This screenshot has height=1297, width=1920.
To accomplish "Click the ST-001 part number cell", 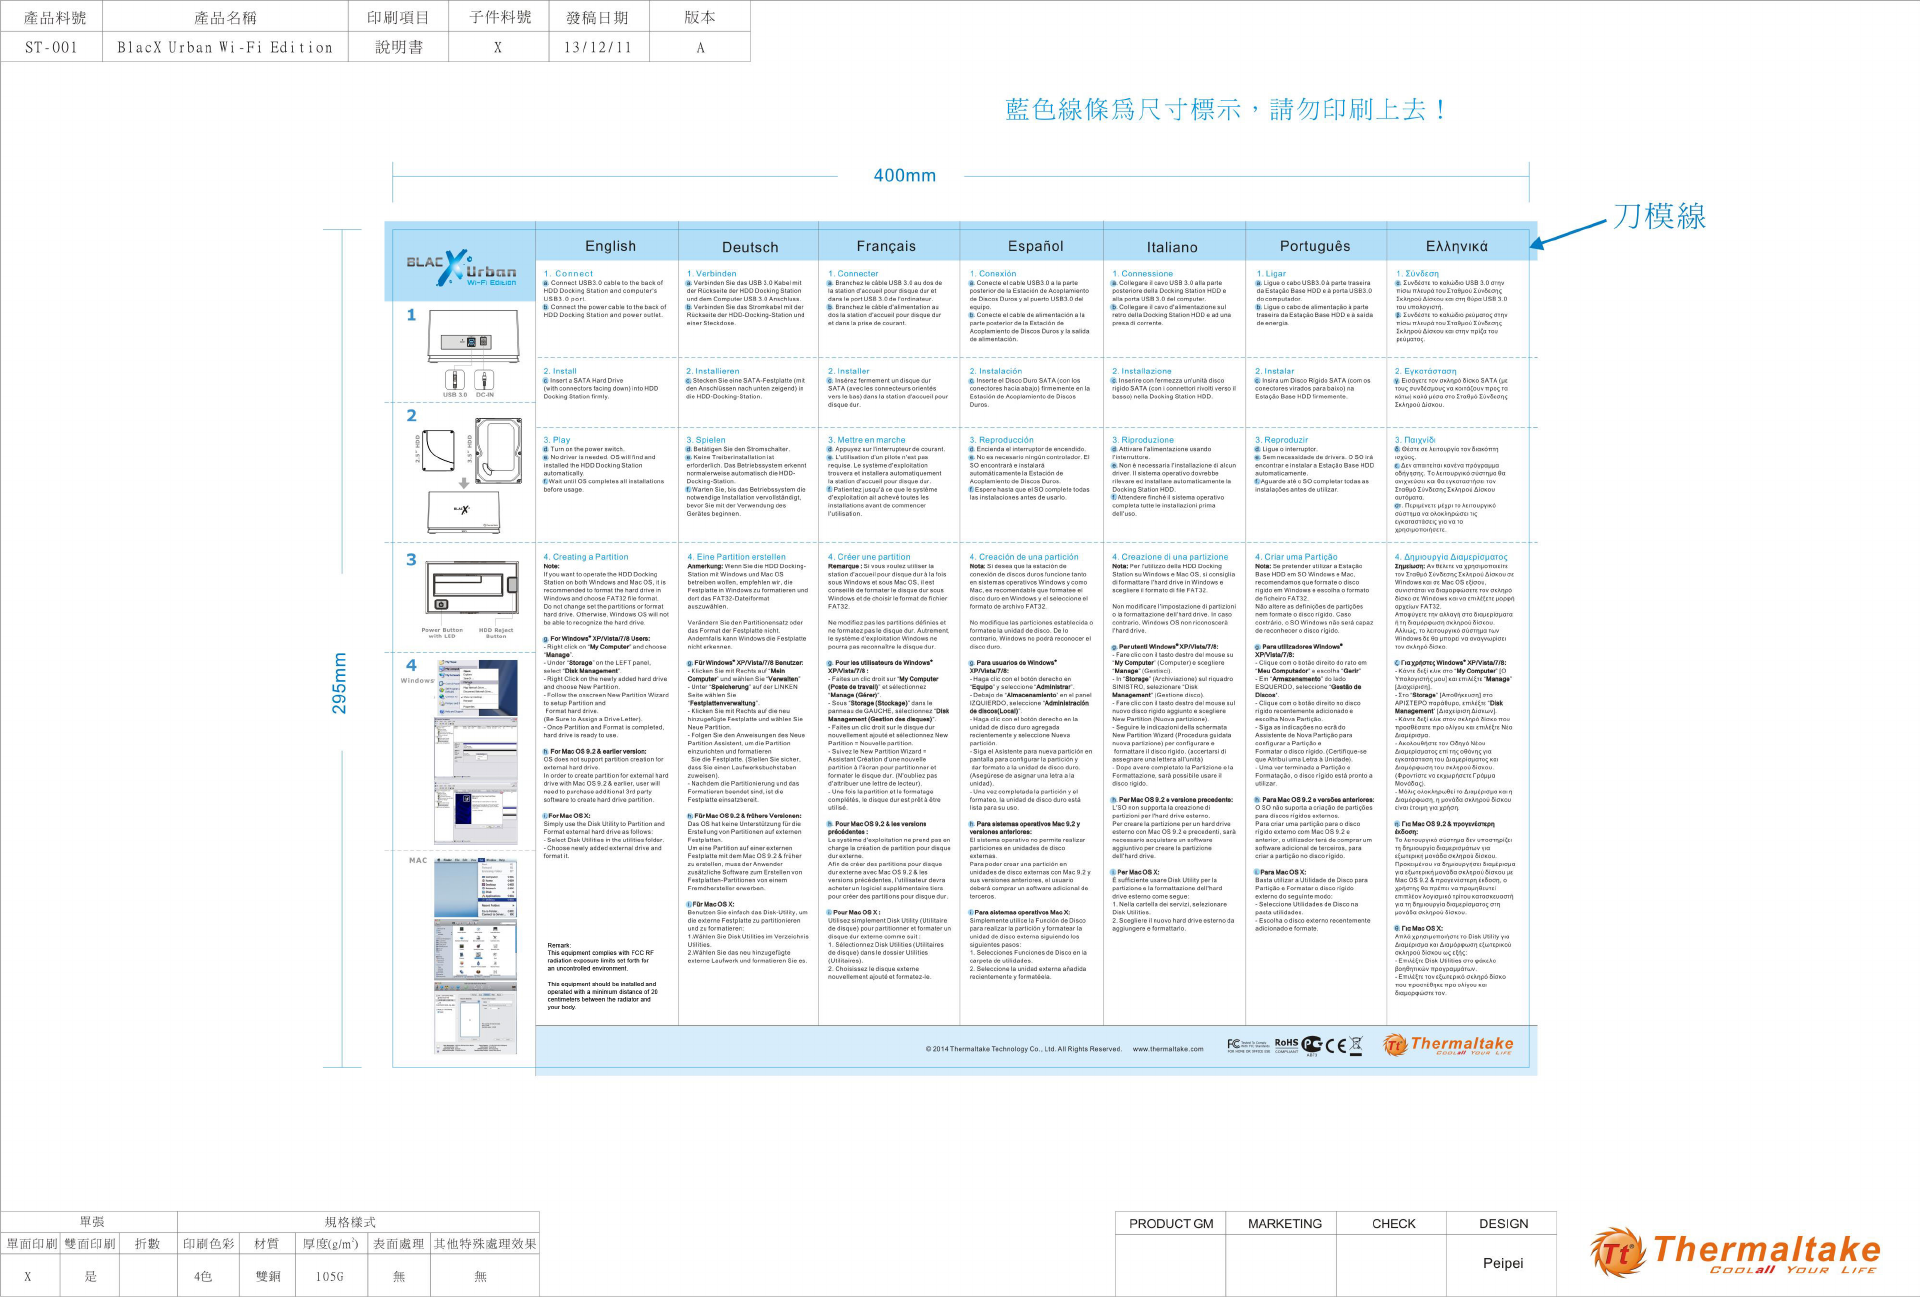I will tap(51, 47).
